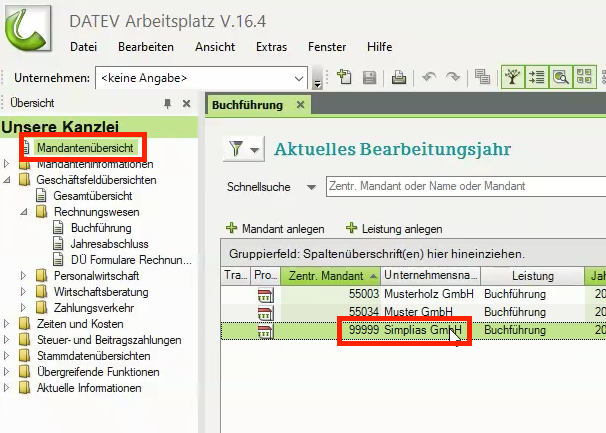Click the new document toolbar icon
This screenshot has height=433, width=606.
coord(345,77)
